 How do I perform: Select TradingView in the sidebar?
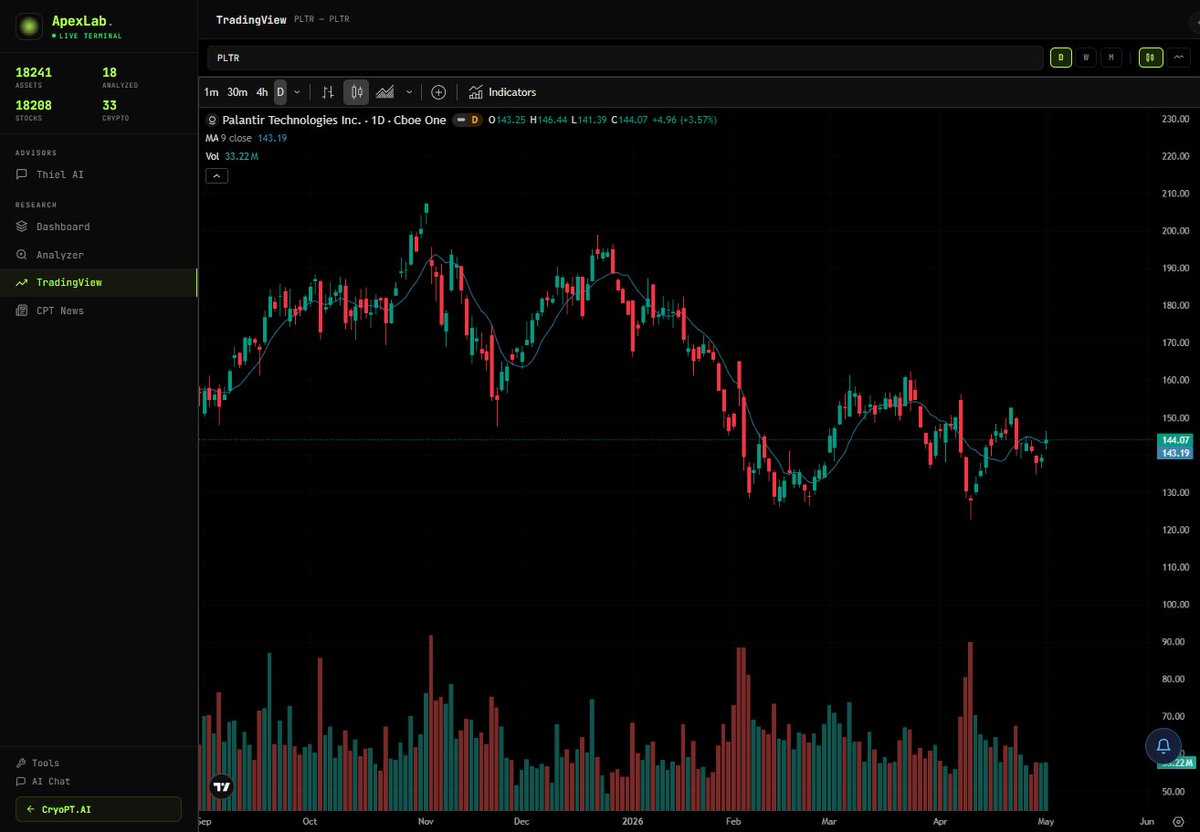(98, 283)
